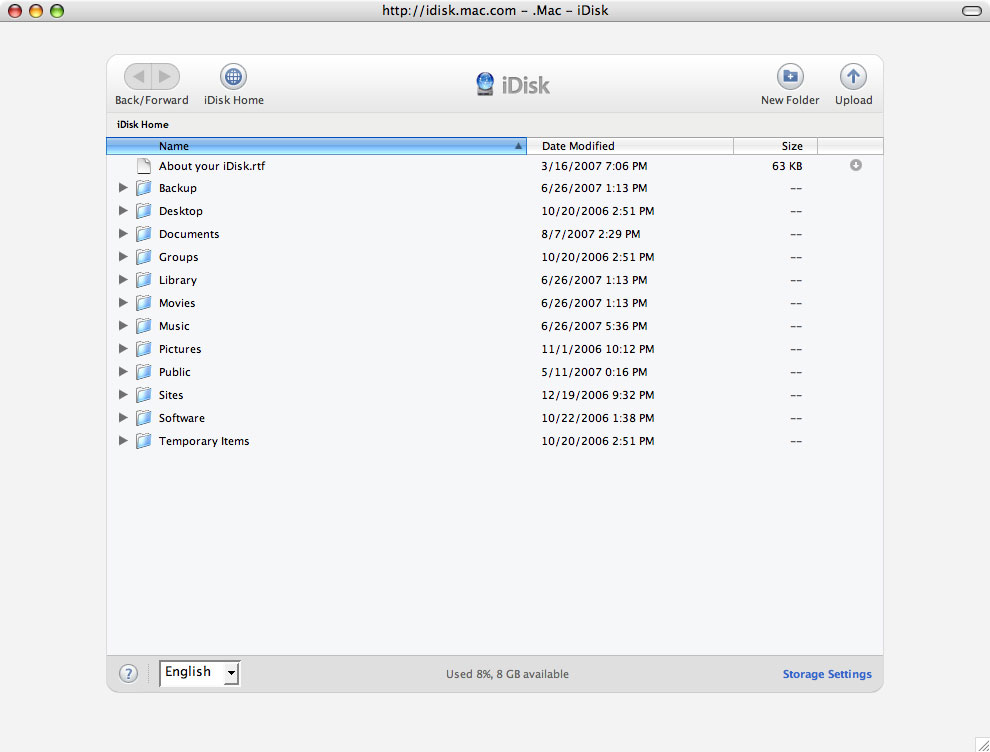The width and height of the screenshot is (990, 752).
Task: Click the Documents folder icon
Action: pos(144,234)
